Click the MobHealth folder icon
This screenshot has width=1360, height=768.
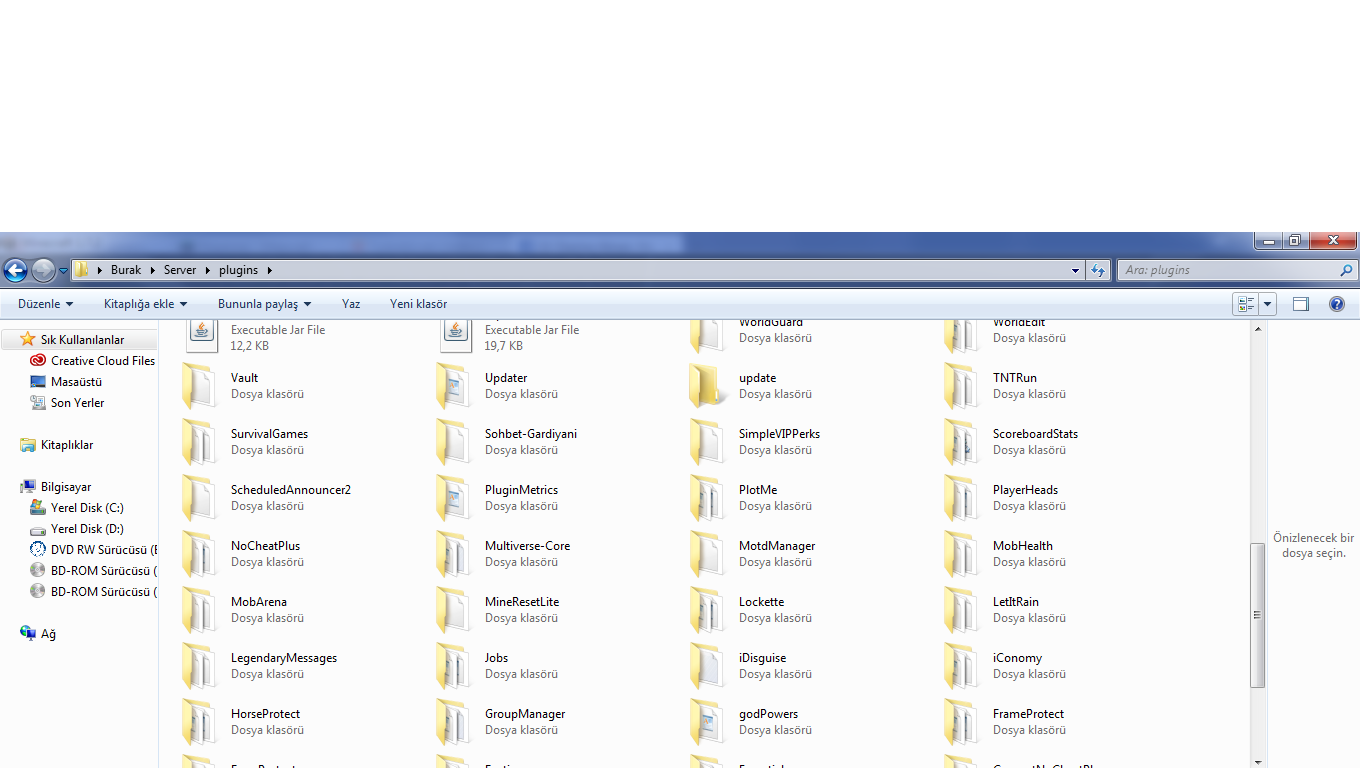(x=962, y=554)
